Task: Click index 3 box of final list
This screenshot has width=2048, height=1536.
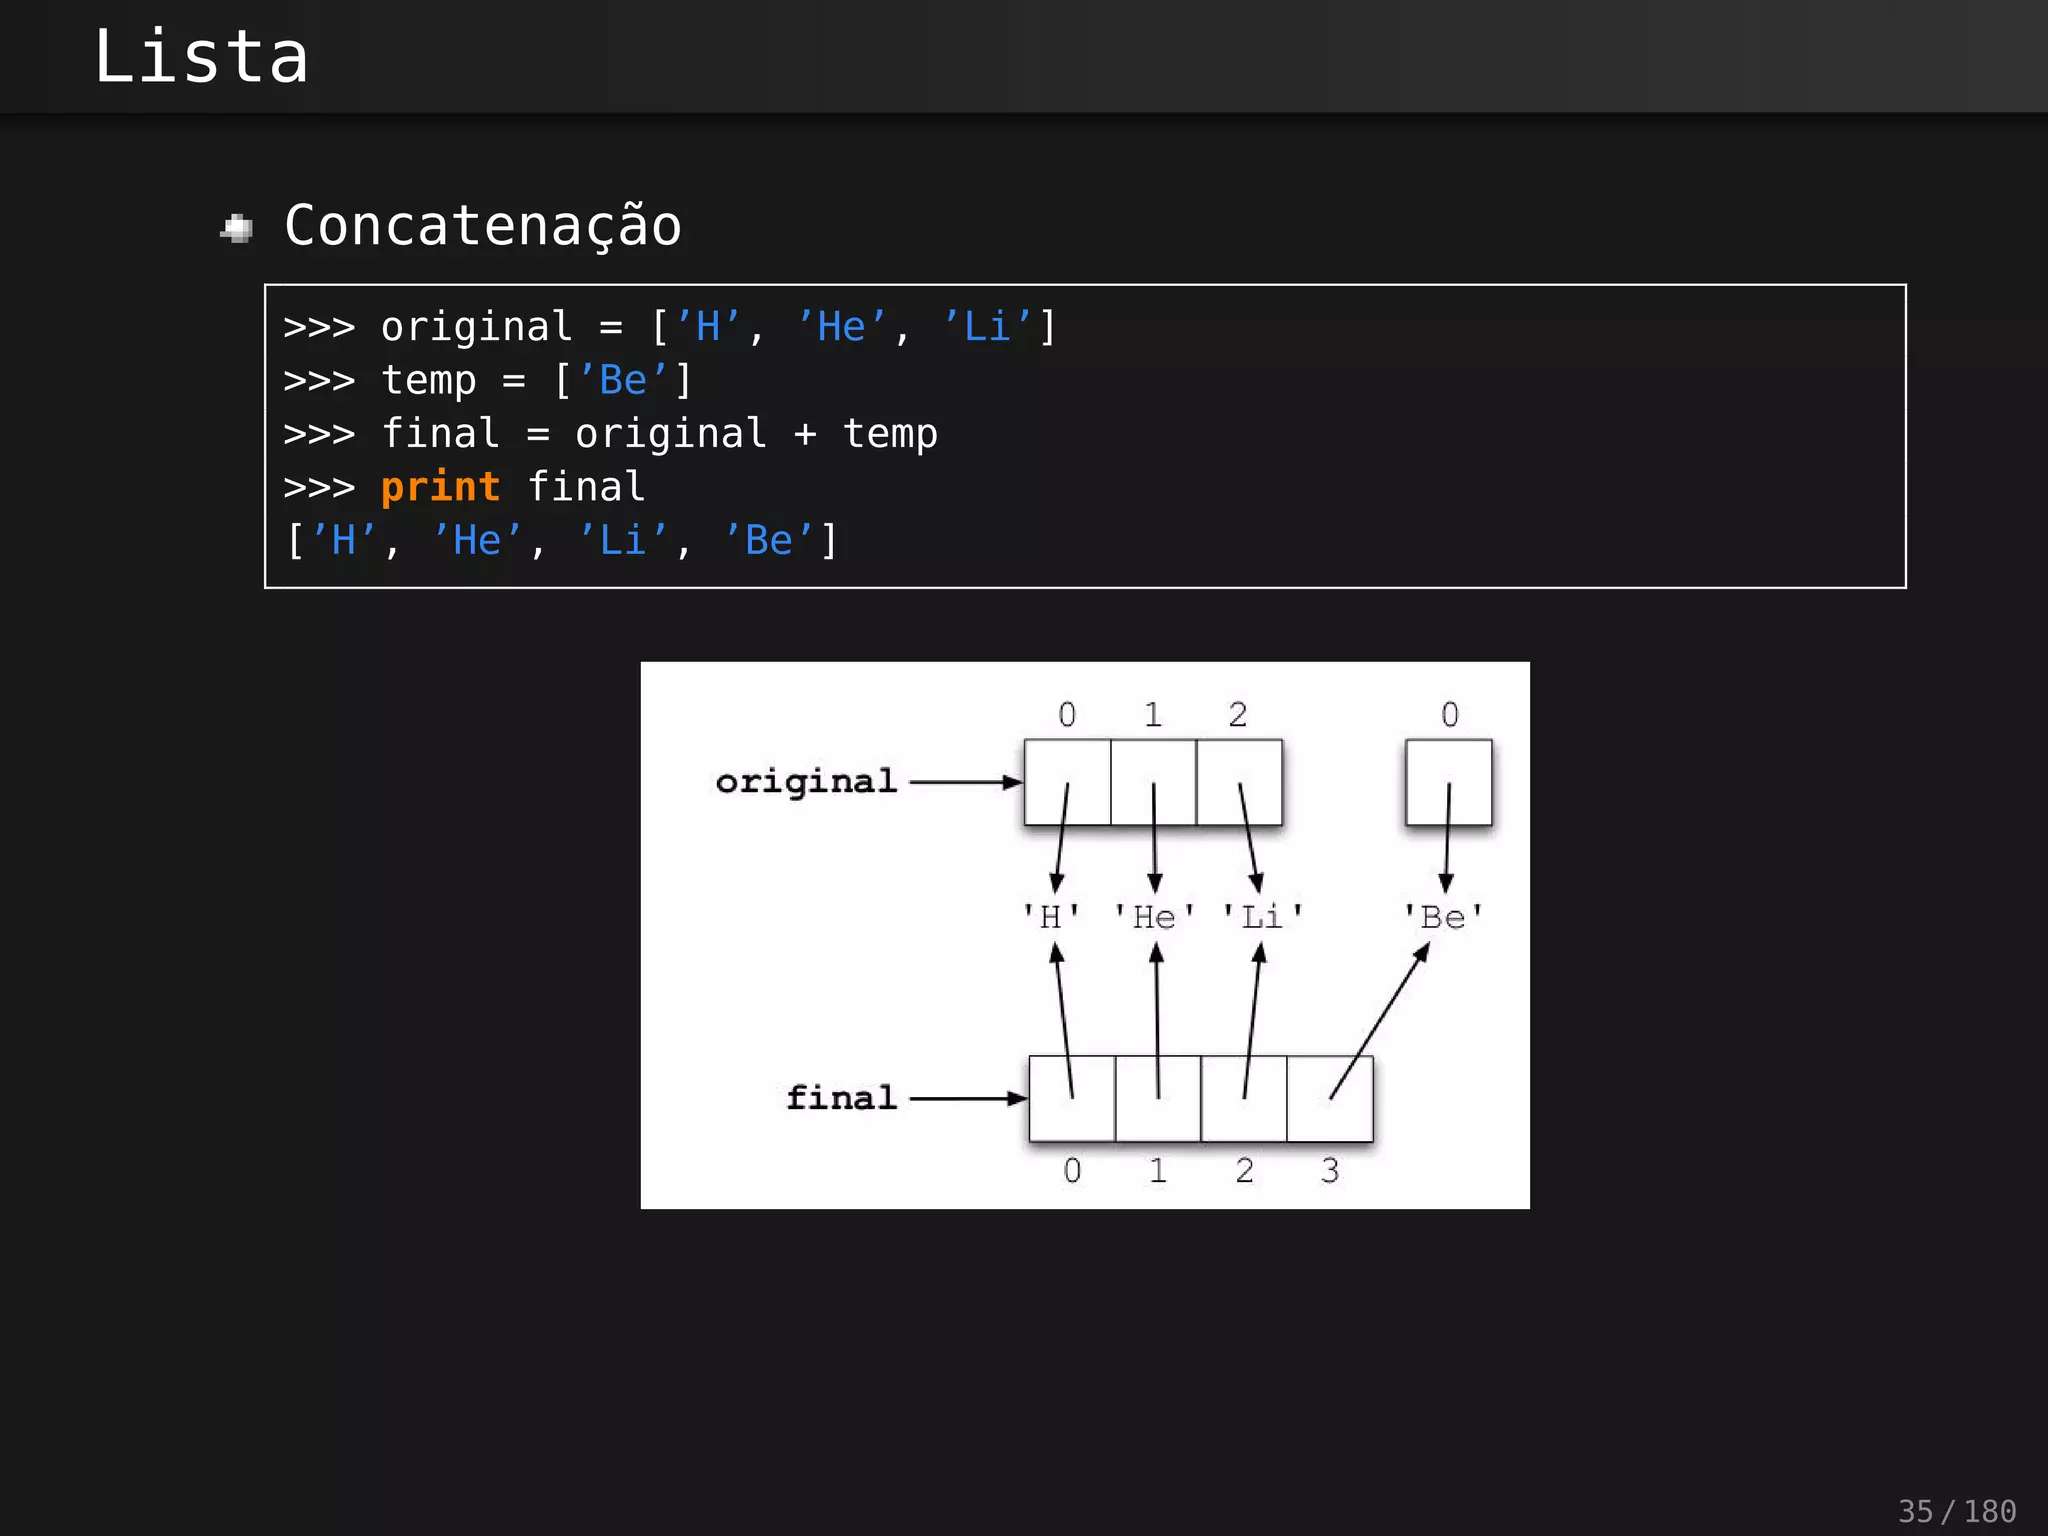Action: 1330,1098
